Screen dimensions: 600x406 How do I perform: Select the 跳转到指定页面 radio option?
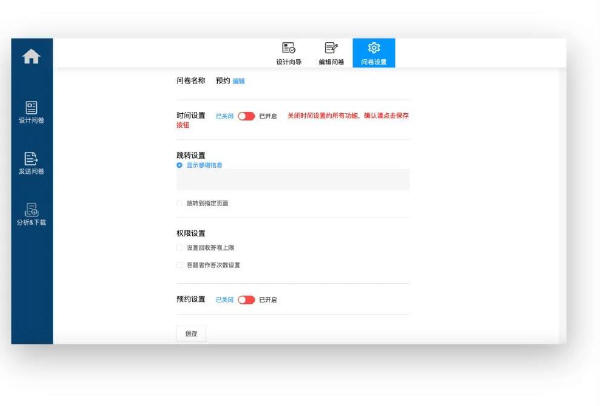[x=179, y=203]
